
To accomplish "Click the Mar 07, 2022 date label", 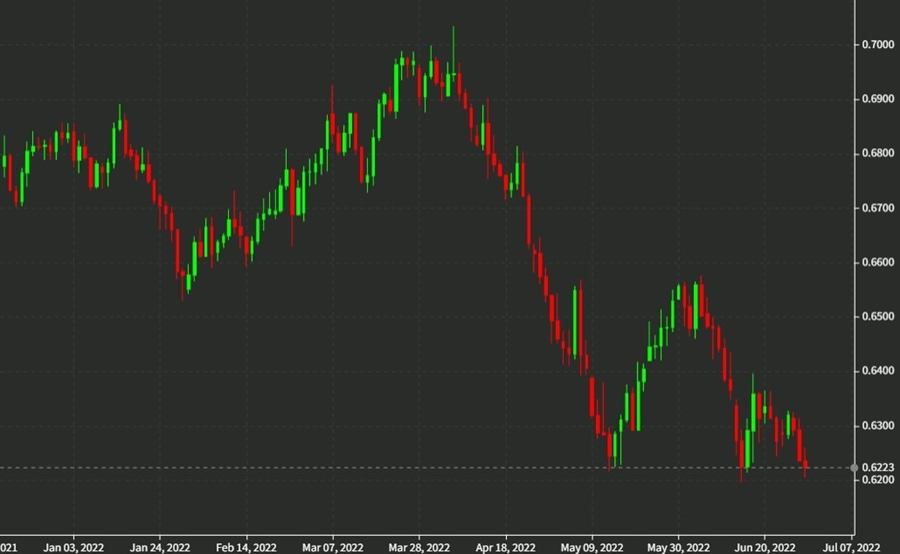I will (x=332, y=548).
